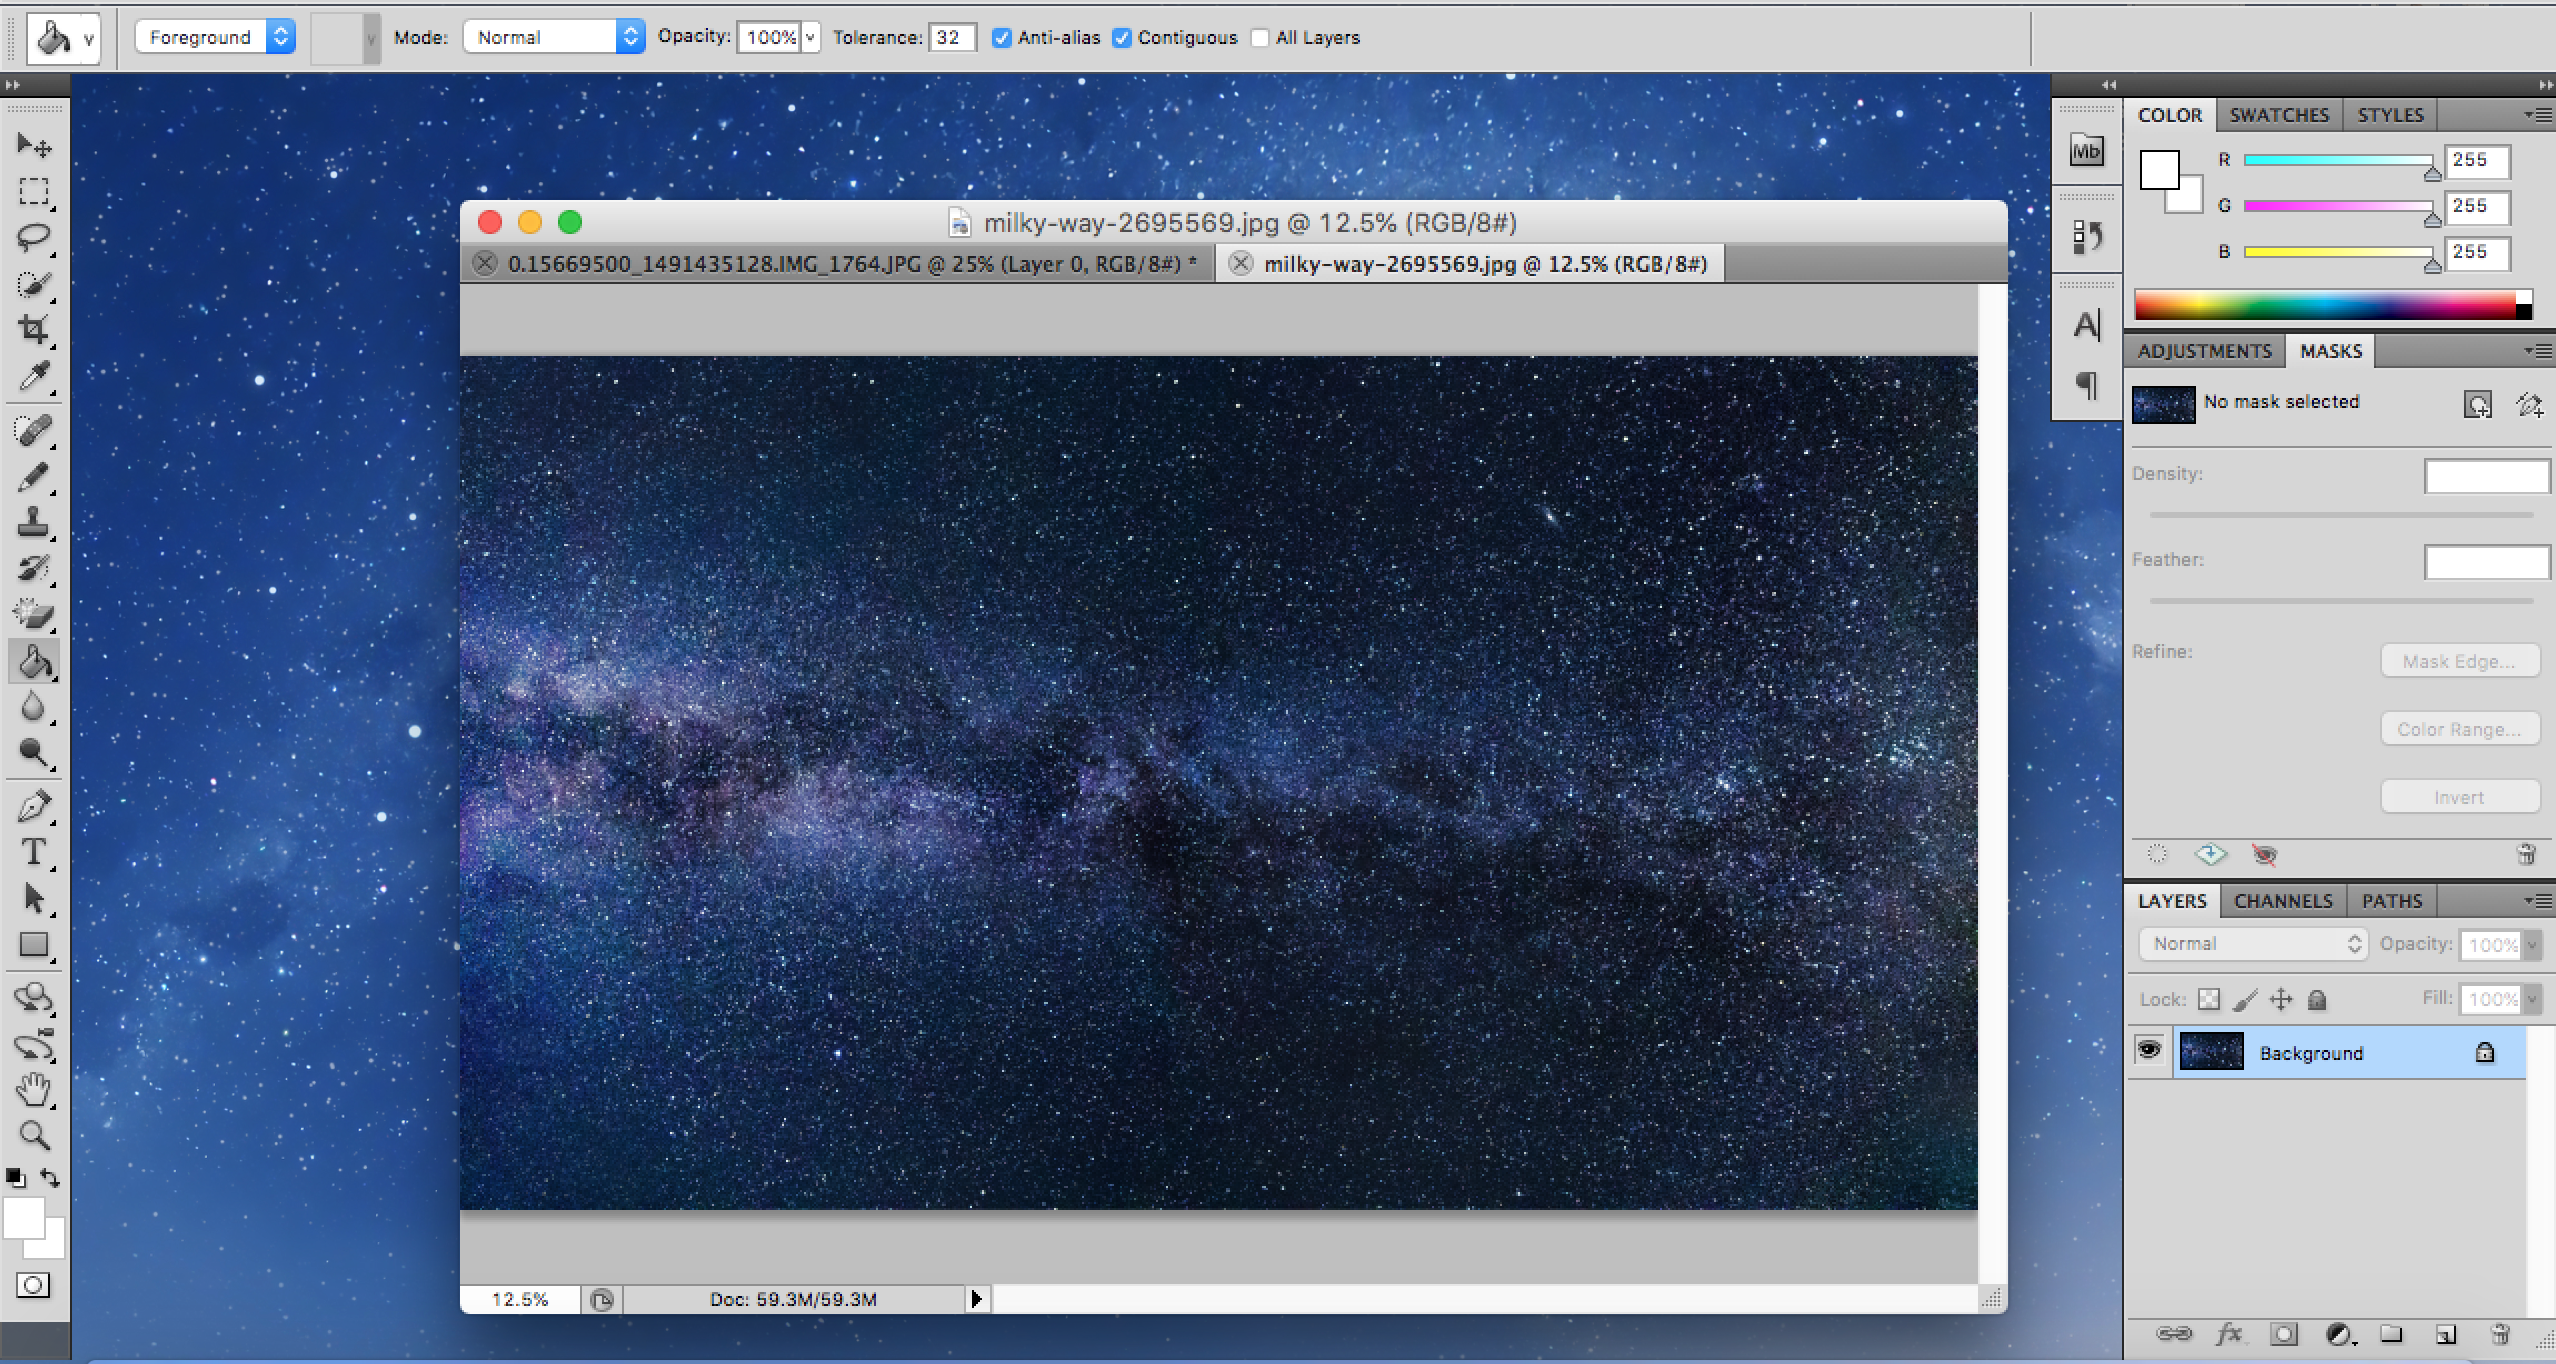Screen dimensions: 2556x1364
Task: Select the Move tool
Action: (x=34, y=146)
